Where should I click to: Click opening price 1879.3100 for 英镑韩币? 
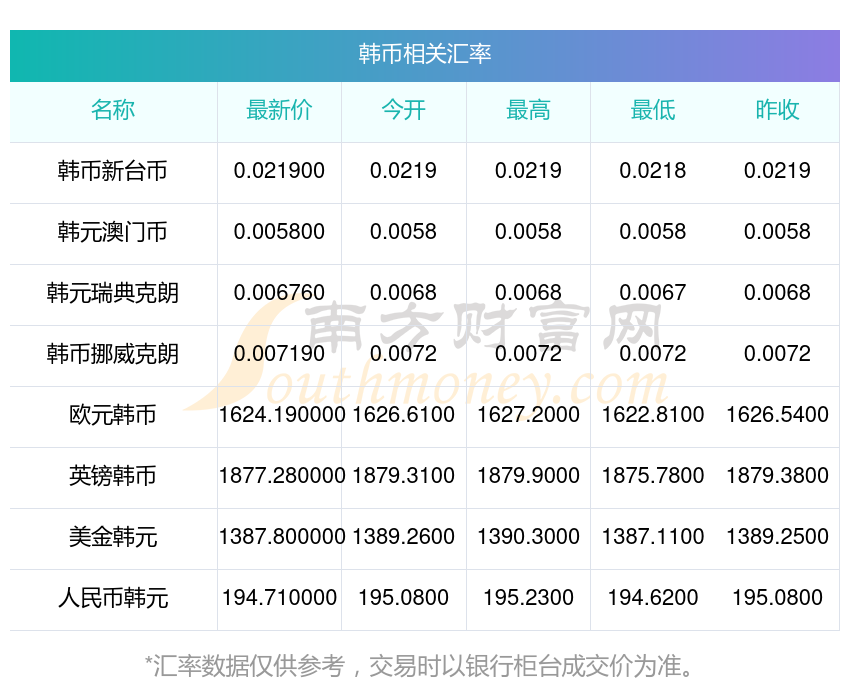click(x=404, y=476)
